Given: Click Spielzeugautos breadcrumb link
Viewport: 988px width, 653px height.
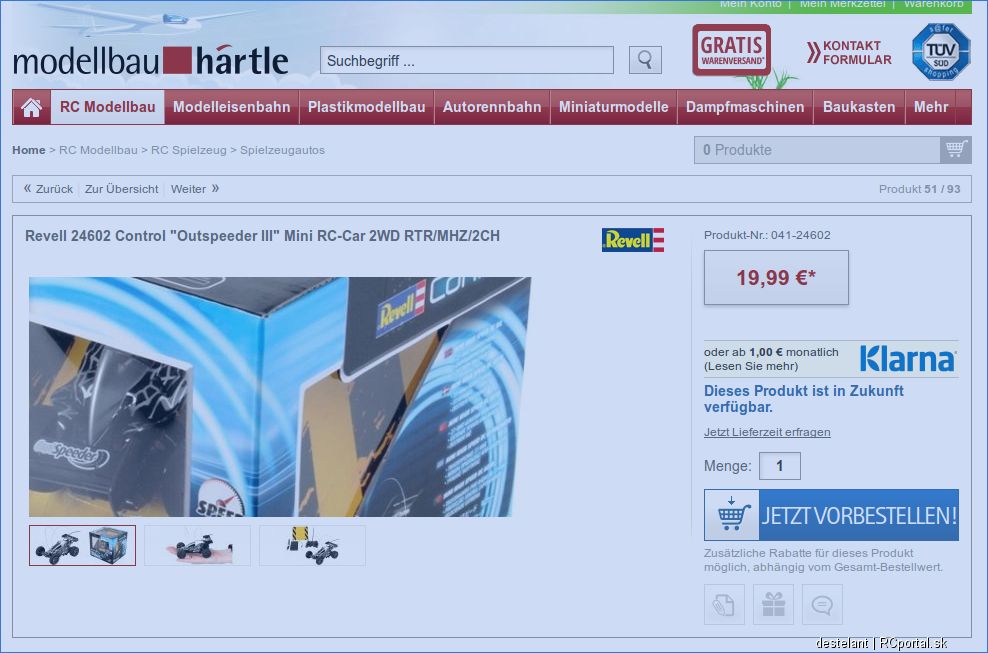Looking at the screenshot, I should (x=282, y=150).
